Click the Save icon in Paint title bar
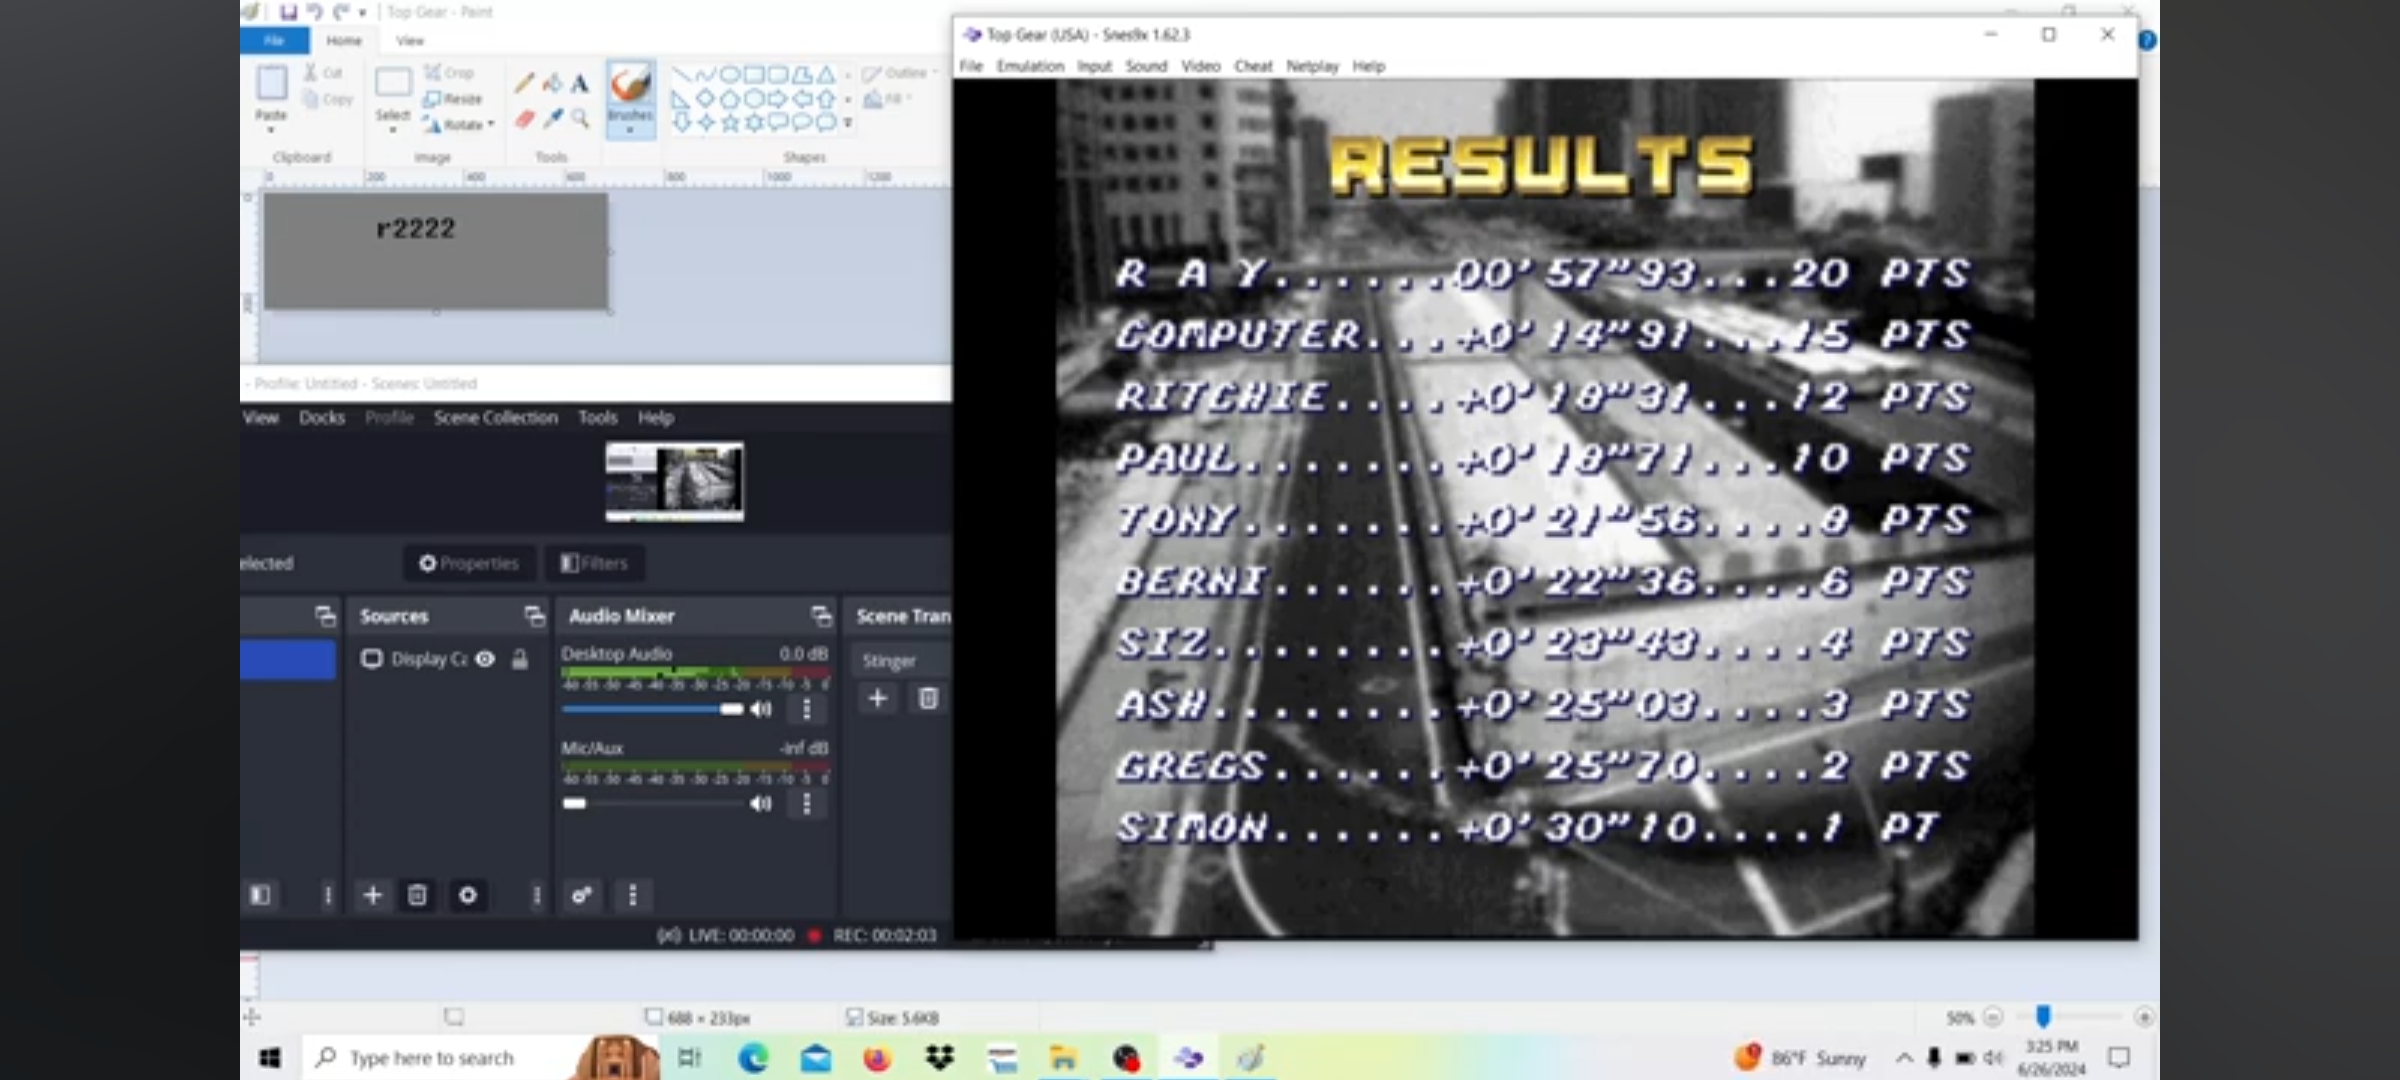Viewport: 2400px width, 1080px height. pos(288,12)
